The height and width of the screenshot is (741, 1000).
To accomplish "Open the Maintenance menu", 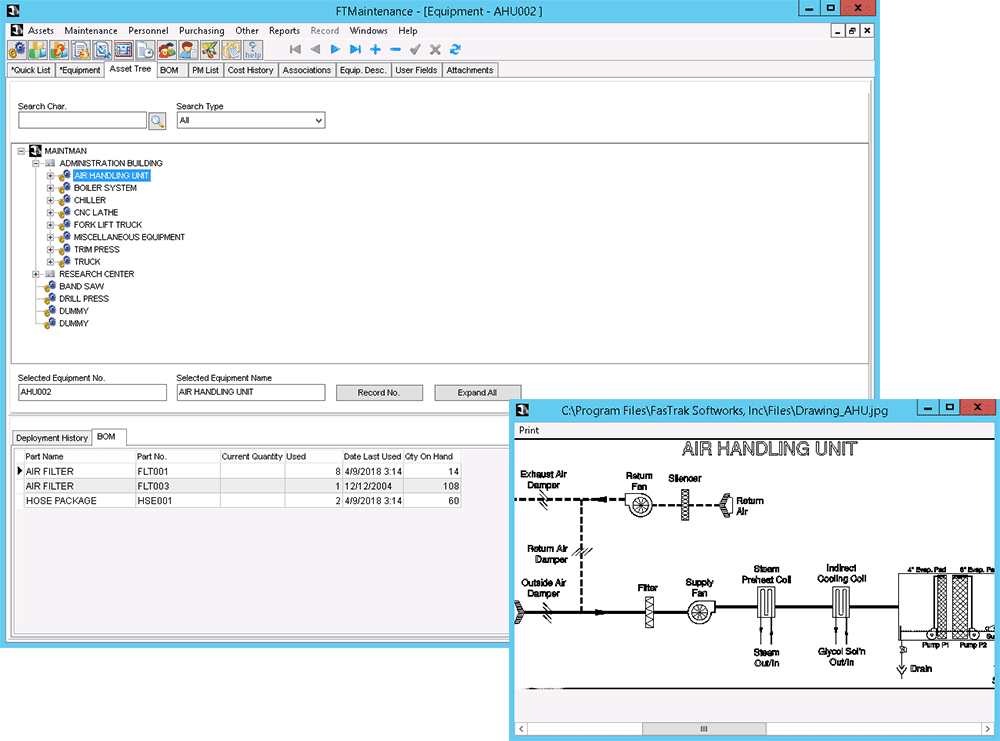I will [x=91, y=31].
